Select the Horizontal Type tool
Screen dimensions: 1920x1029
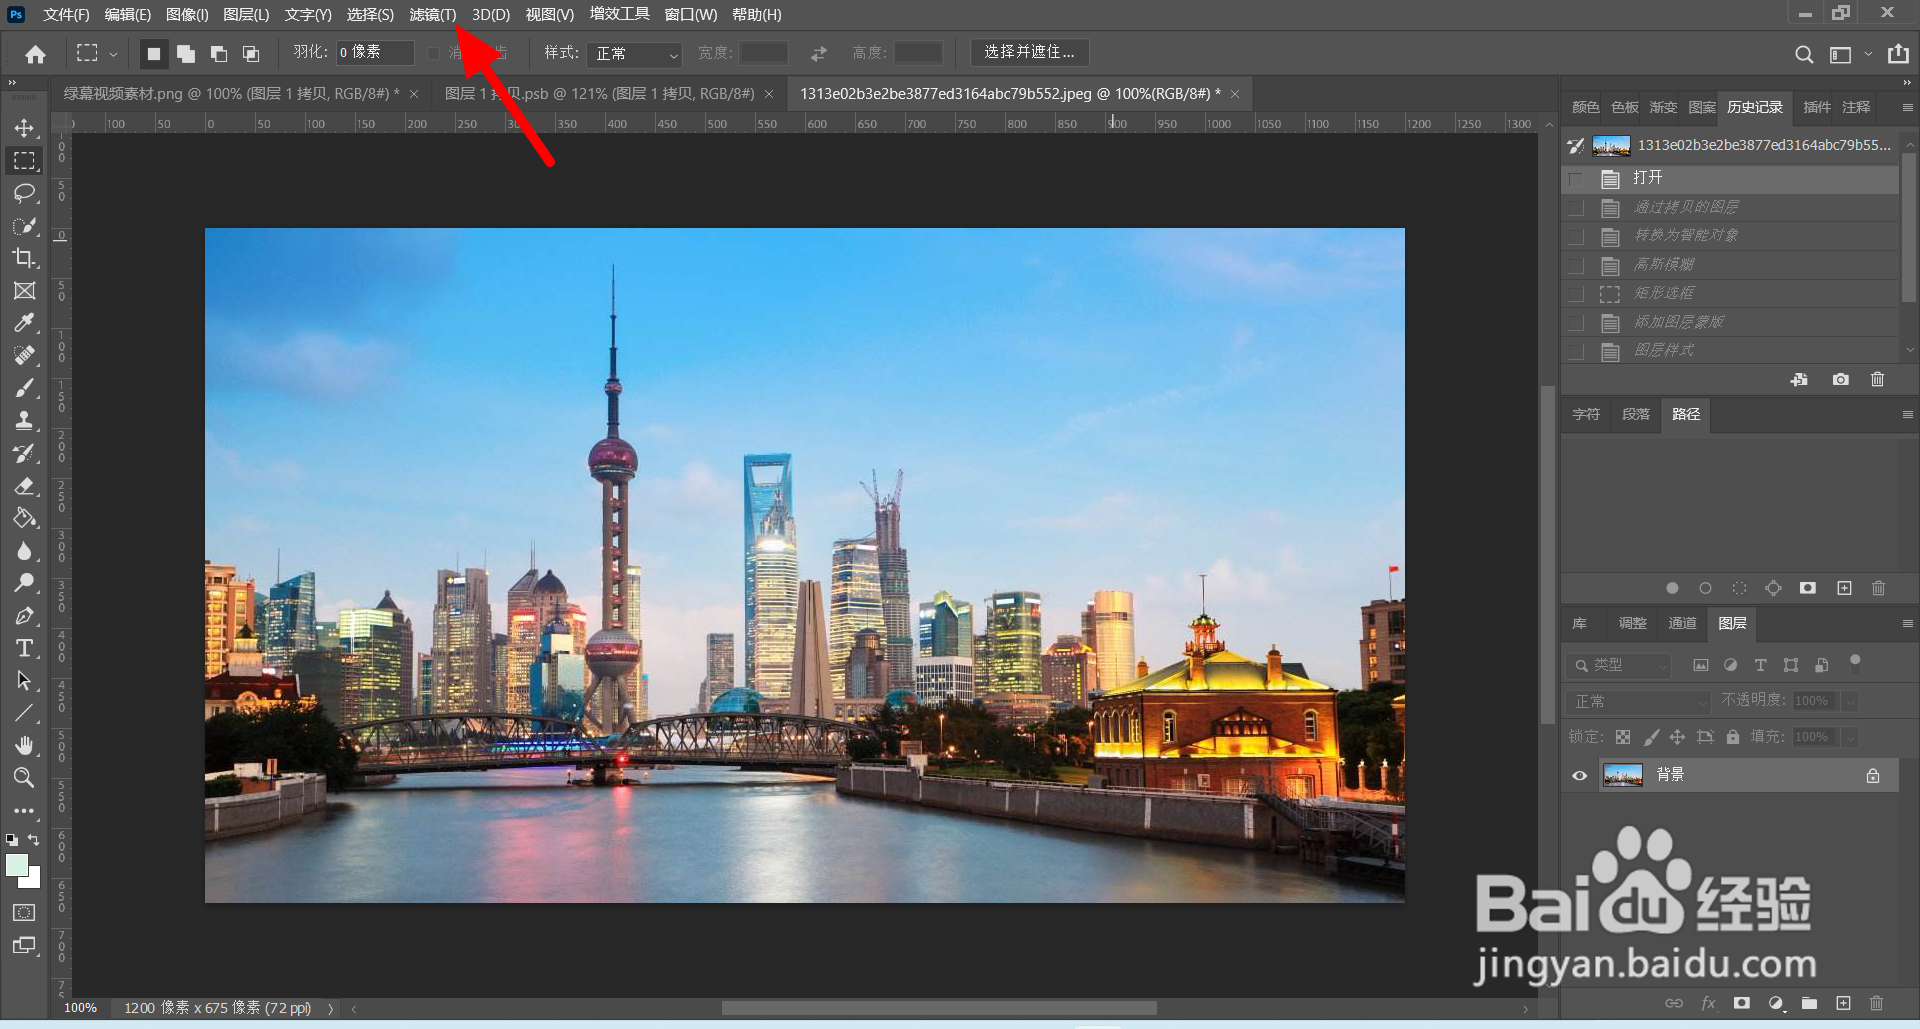pyautogui.click(x=25, y=648)
